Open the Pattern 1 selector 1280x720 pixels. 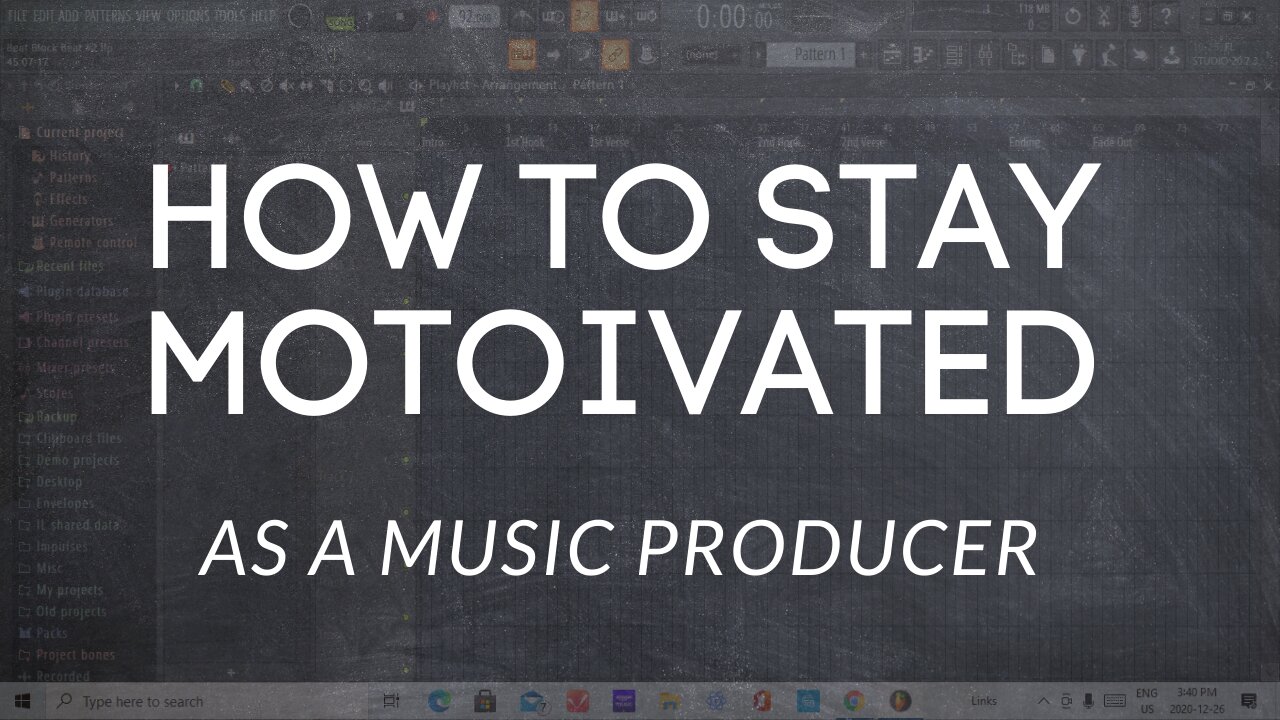(810, 55)
